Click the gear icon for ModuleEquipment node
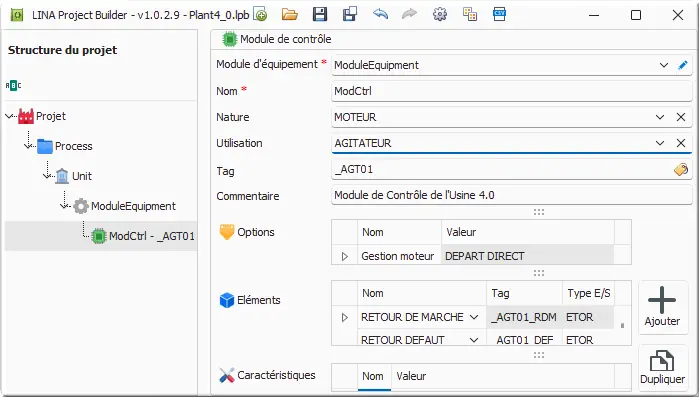 coord(81,206)
